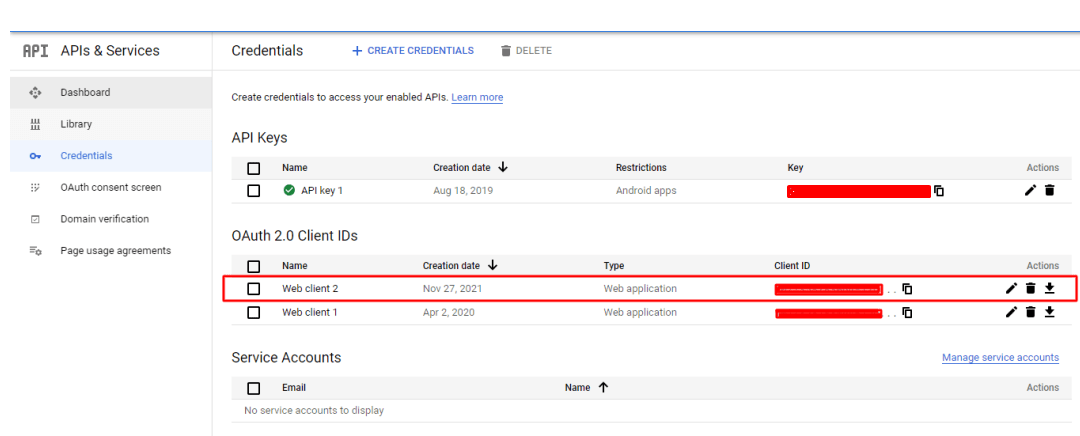Click the DELETE button in header
This screenshot has width=1080, height=436.
point(526,51)
